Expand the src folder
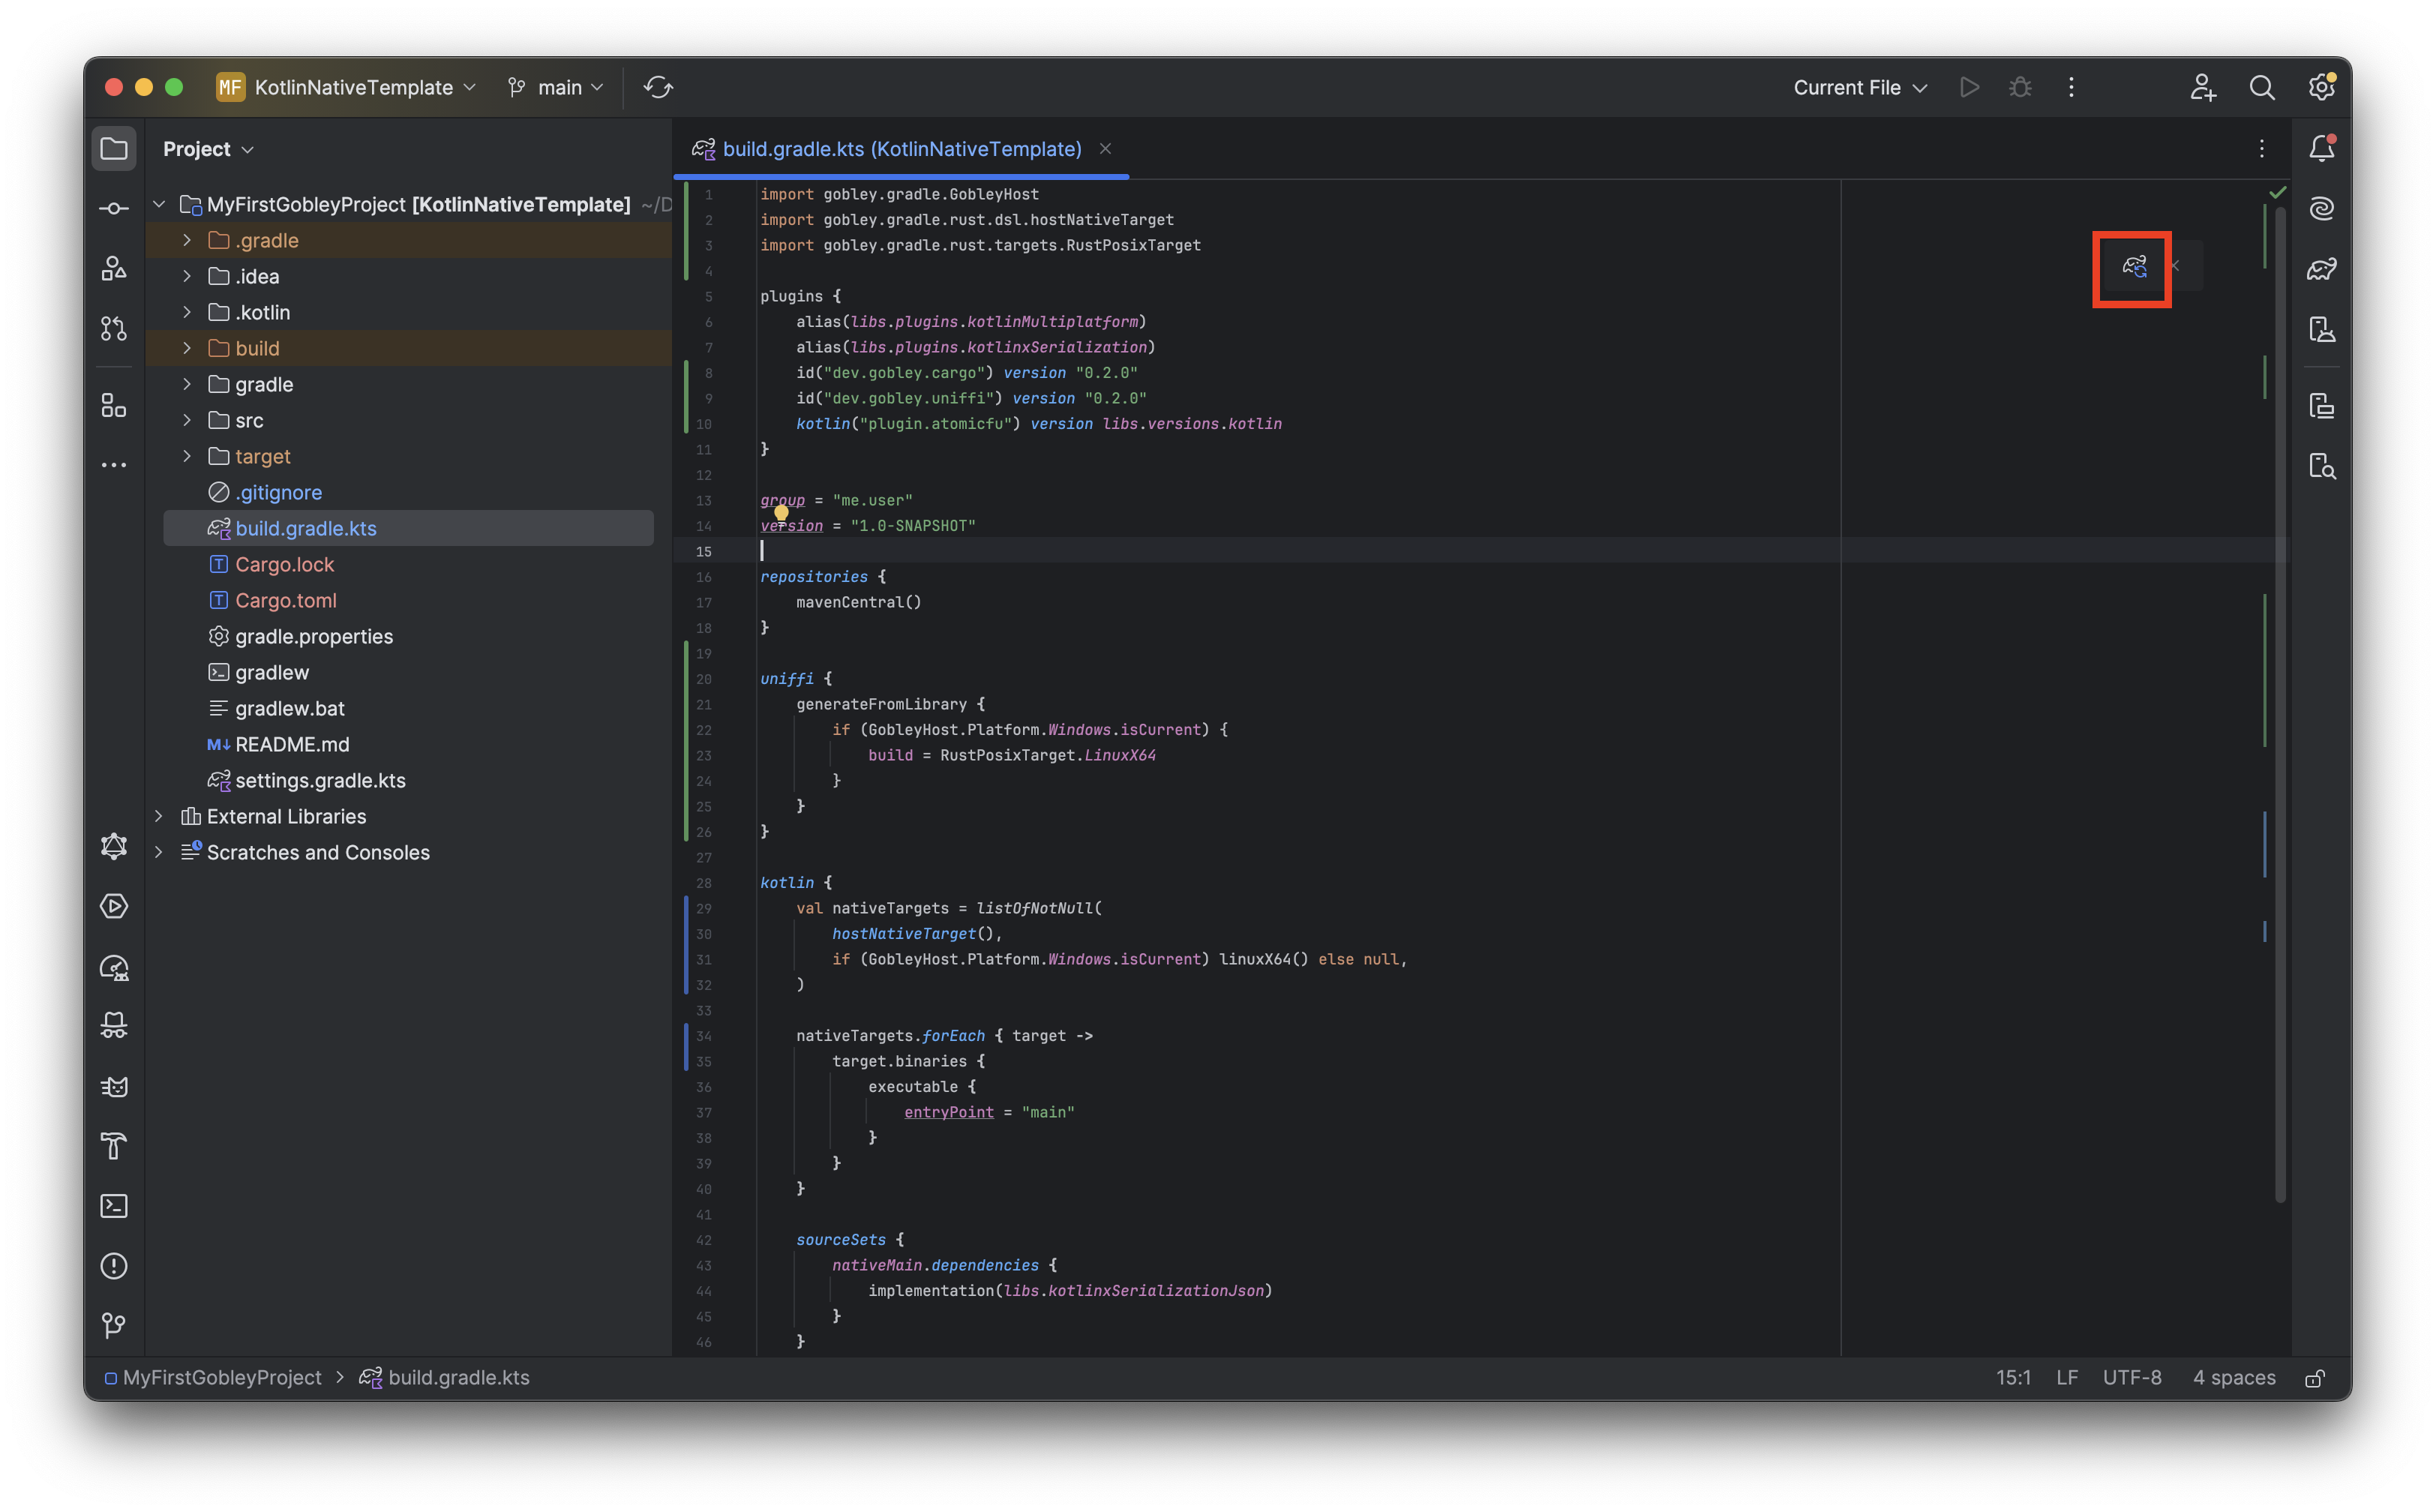 187,421
